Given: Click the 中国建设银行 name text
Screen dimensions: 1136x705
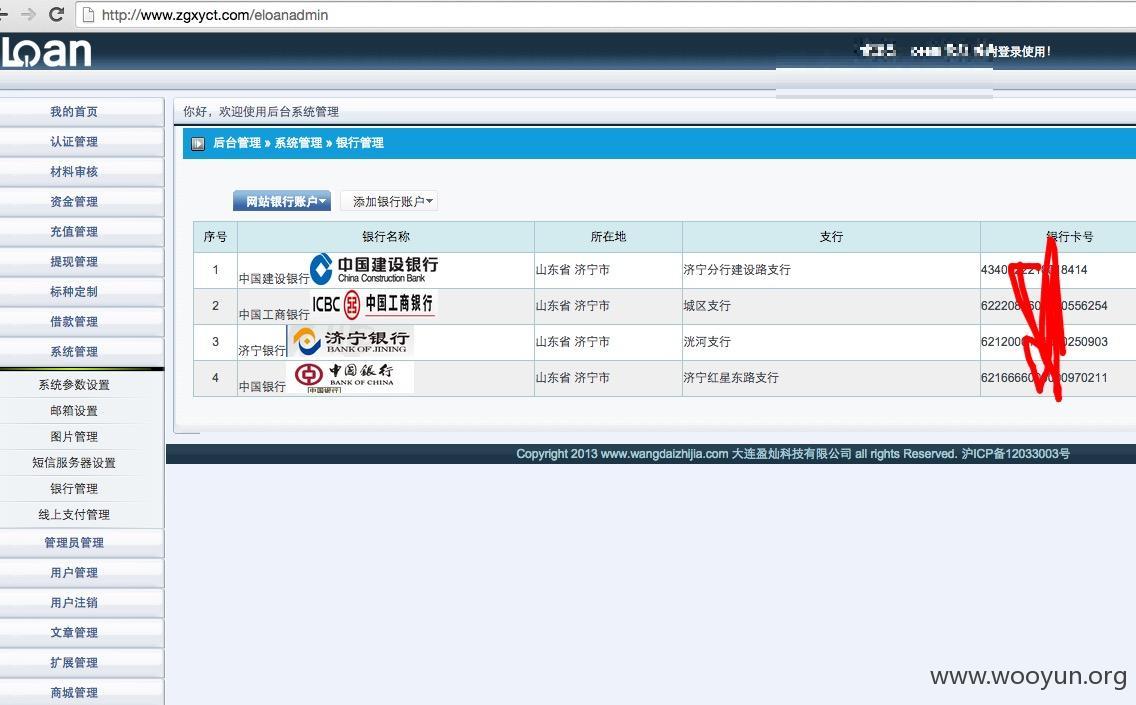Looking at the screenshot, I should coord(274,279).
